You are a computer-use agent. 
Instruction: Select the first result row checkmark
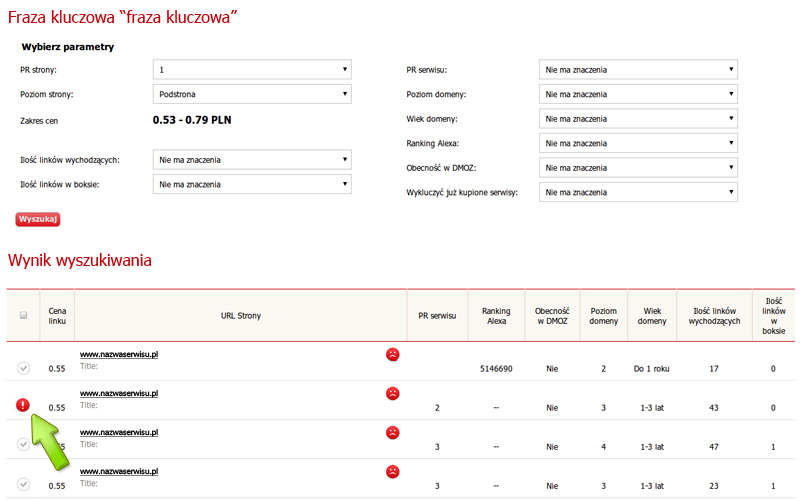click(23, 368)
